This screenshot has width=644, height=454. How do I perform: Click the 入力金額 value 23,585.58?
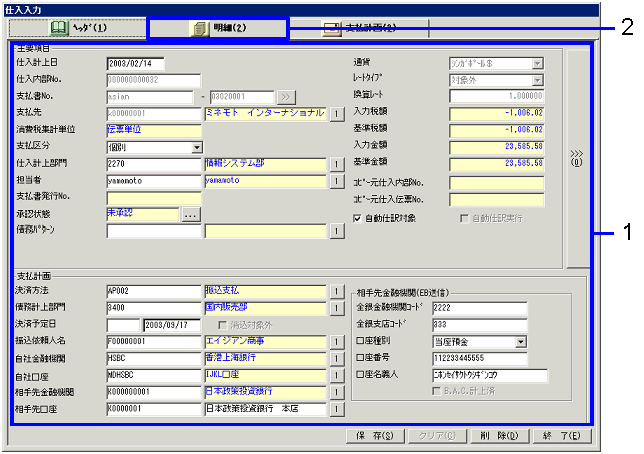coord(524,146)
